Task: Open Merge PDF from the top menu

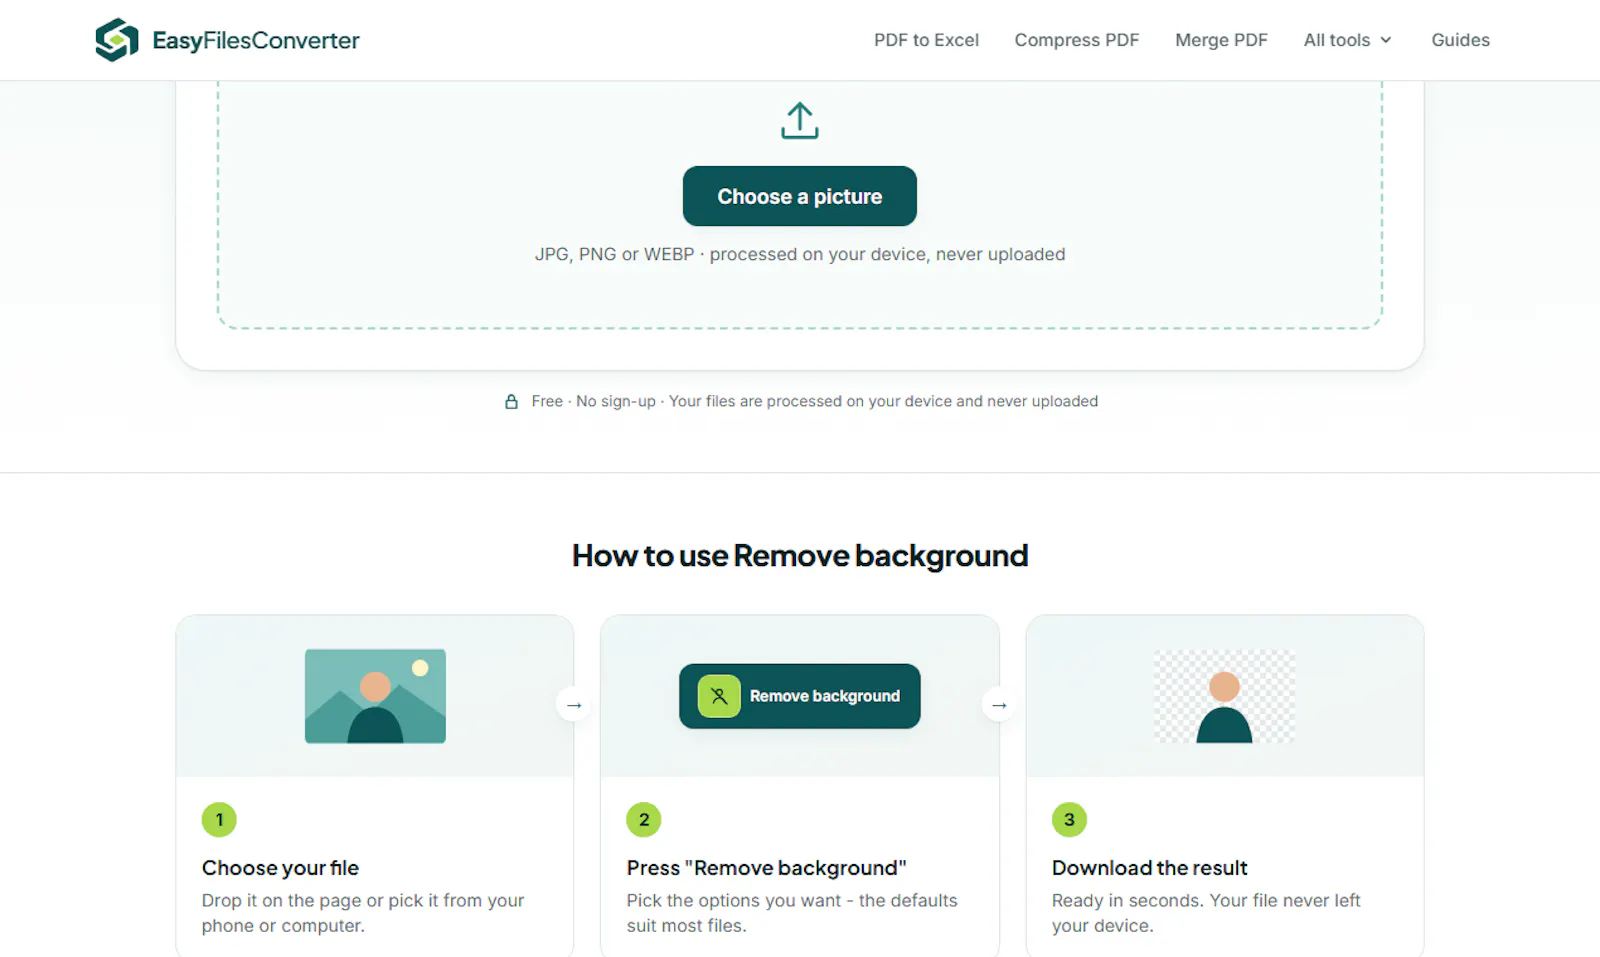Action: point(1221,40)
